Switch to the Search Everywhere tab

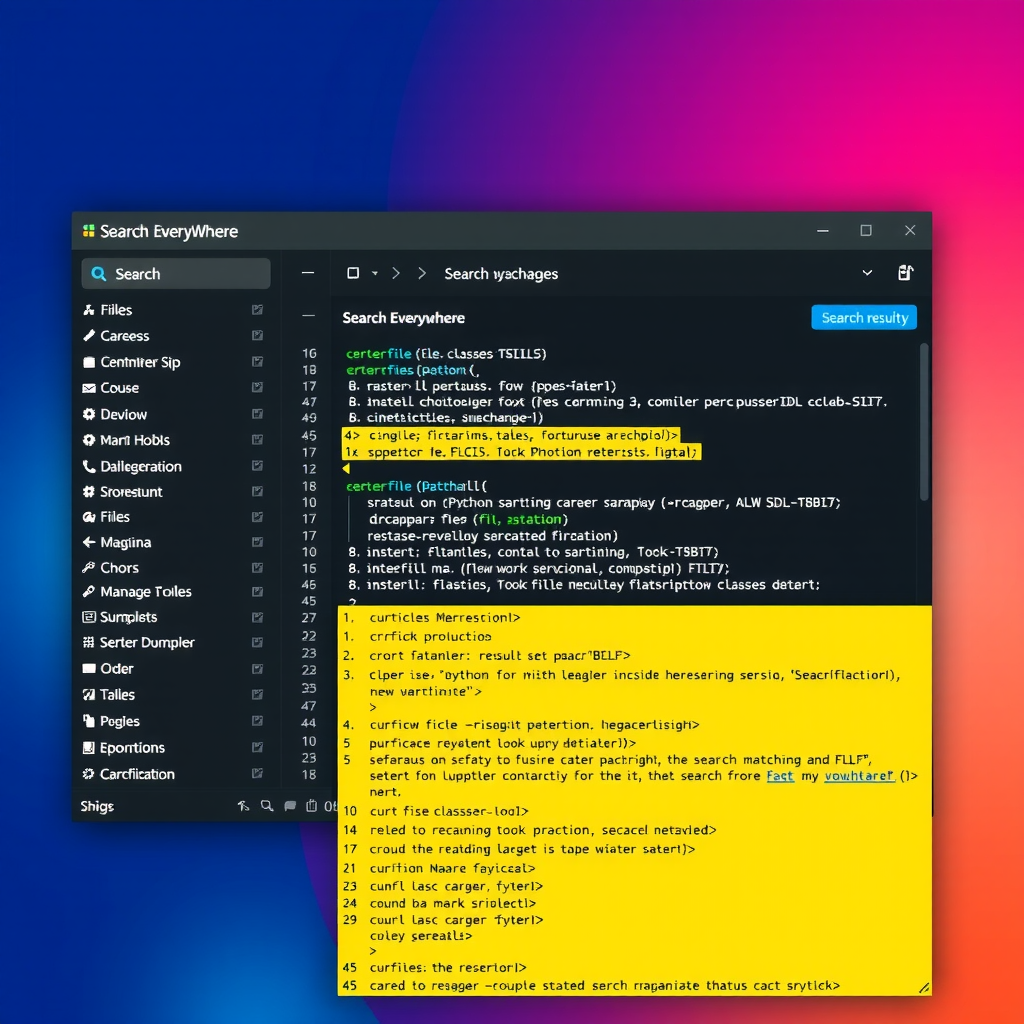coord(403,317)
